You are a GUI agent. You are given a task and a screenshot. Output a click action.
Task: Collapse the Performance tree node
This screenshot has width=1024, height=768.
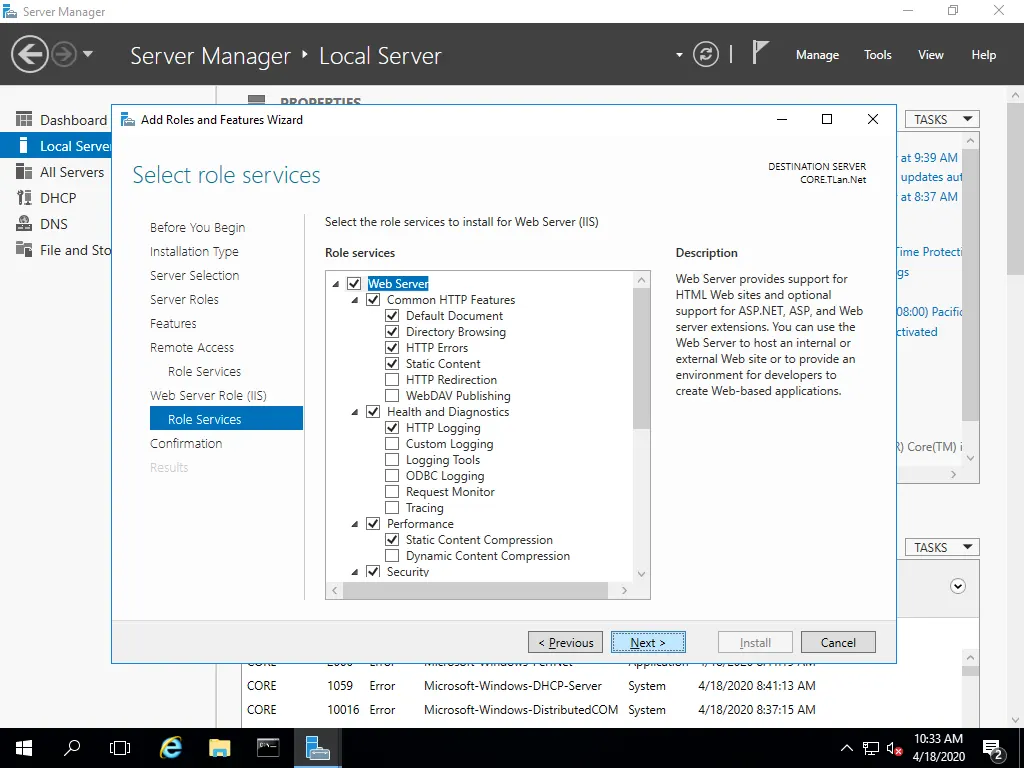coord(355,524)
